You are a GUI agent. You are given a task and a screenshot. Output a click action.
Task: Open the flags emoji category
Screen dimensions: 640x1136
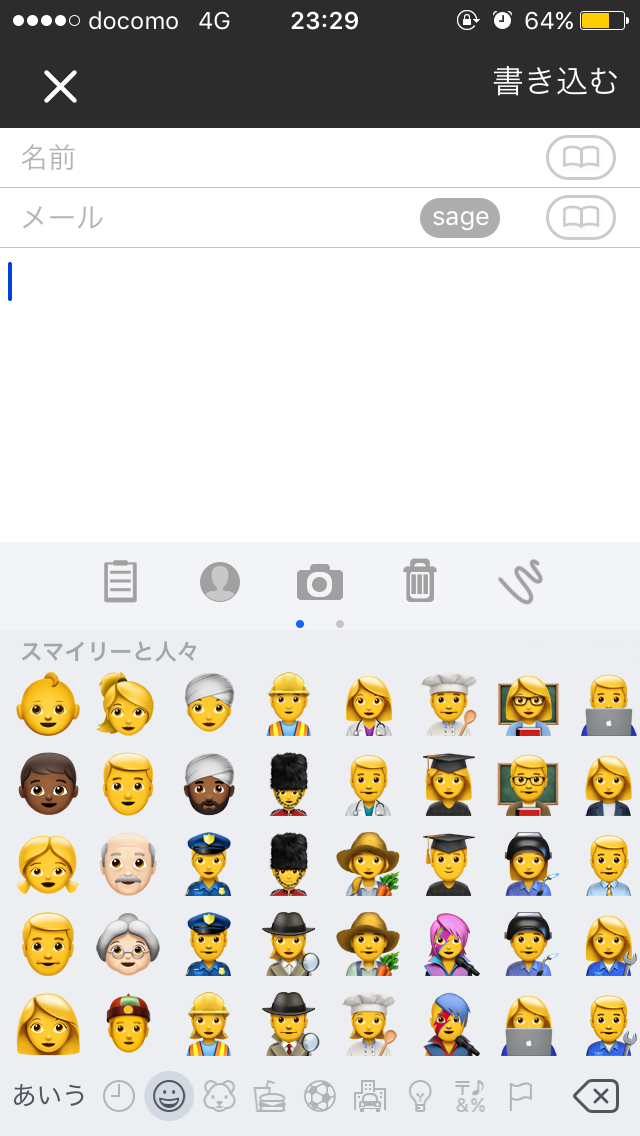(x=520, y=1096)
